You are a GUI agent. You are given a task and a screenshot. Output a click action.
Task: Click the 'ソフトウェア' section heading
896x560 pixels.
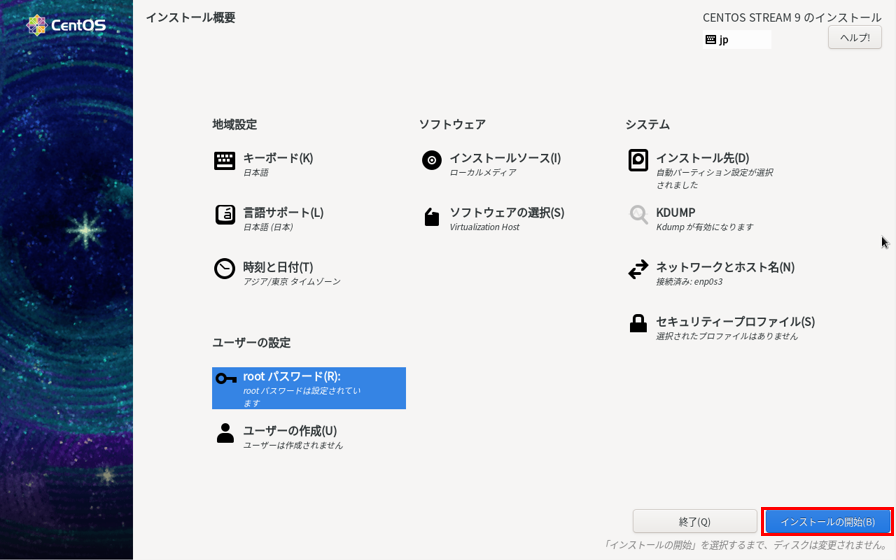click(x=452, y=125)
